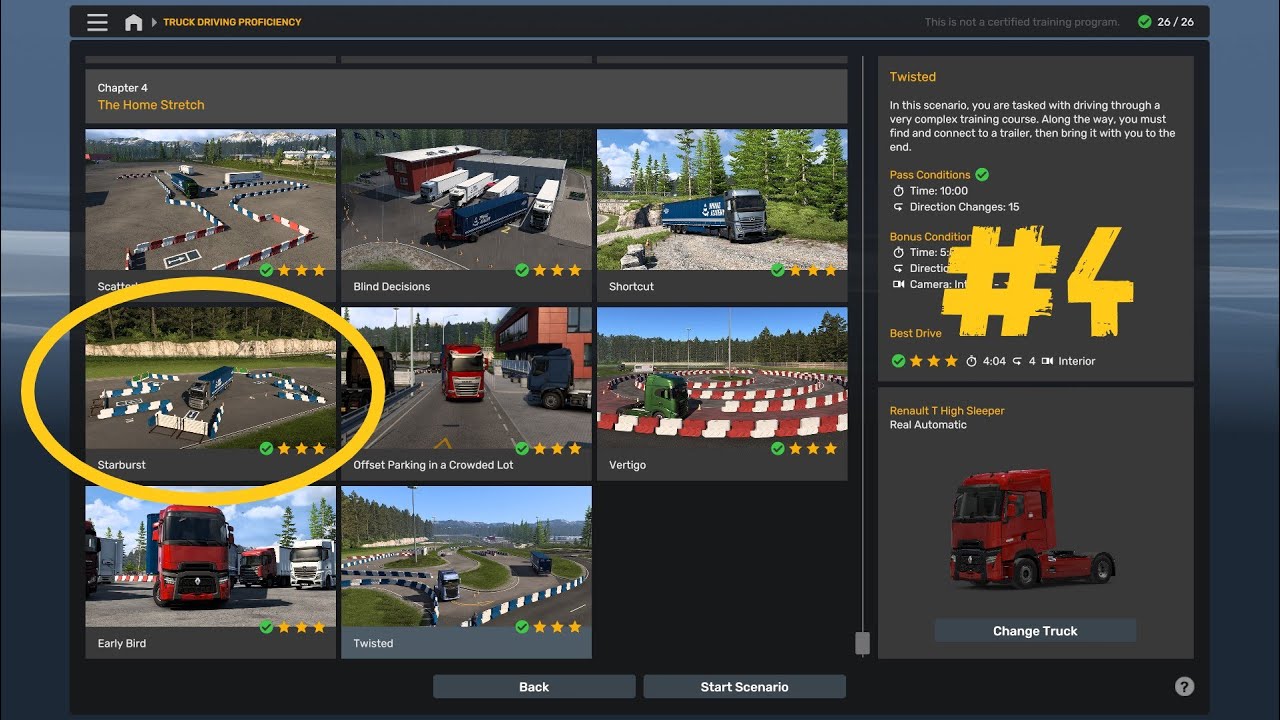The width and height of the screenshot is (1280, 720).
Task: Click the Real Automatic transmission text
Action: [928, 425]
